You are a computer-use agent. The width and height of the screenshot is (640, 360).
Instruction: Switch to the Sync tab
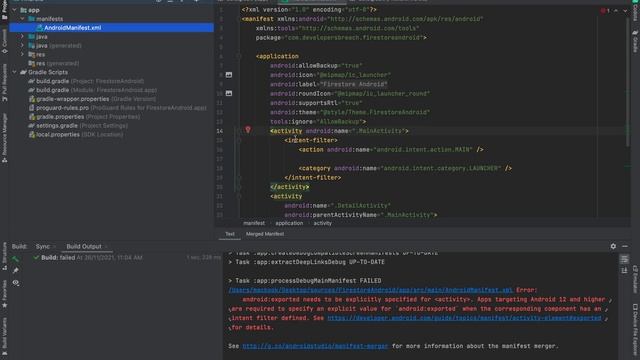(42, 247)
